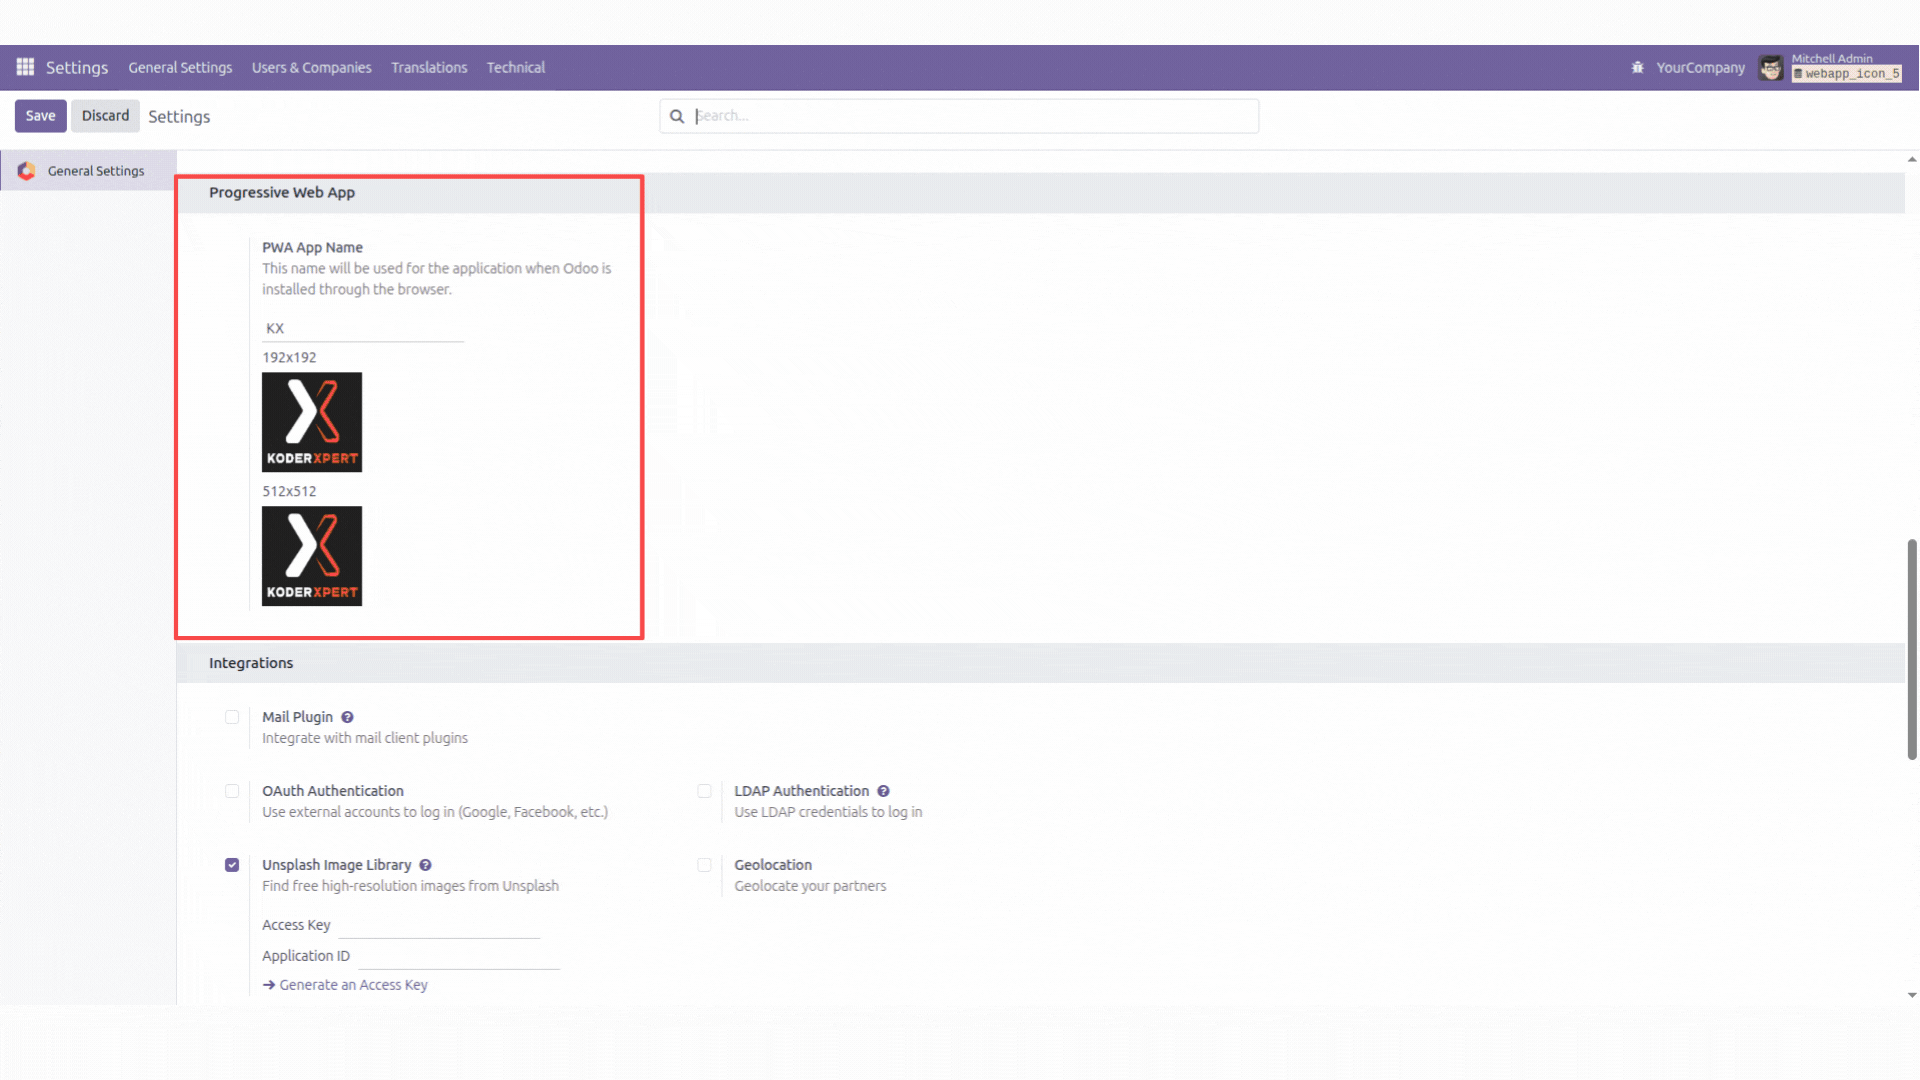The image size is (1920, 1080).
Task: Select General Settings in the sidebar
Action: [88, 171]
